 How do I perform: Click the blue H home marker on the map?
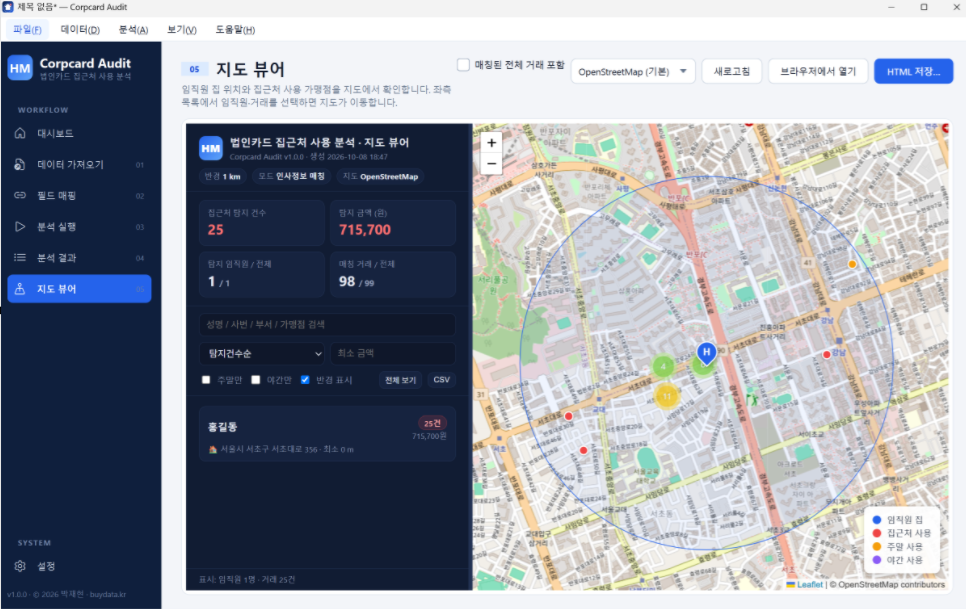coord(706,353)
